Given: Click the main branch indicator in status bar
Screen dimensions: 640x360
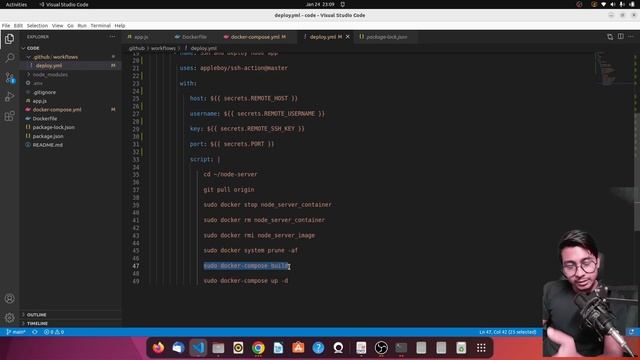Looking at the screenshot, I should coord(16,332).
